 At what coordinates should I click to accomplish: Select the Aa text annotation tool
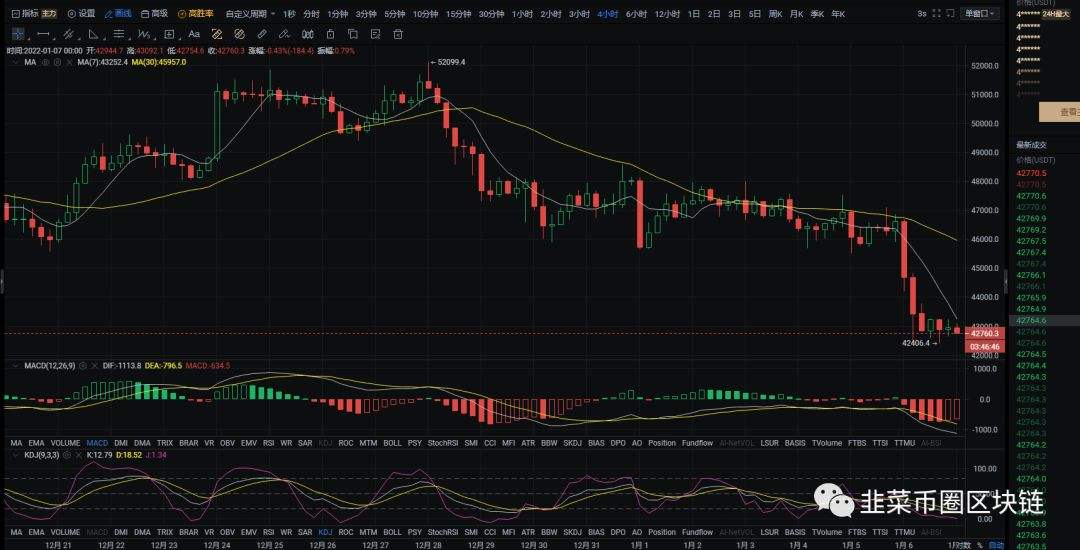coord(194,34)
